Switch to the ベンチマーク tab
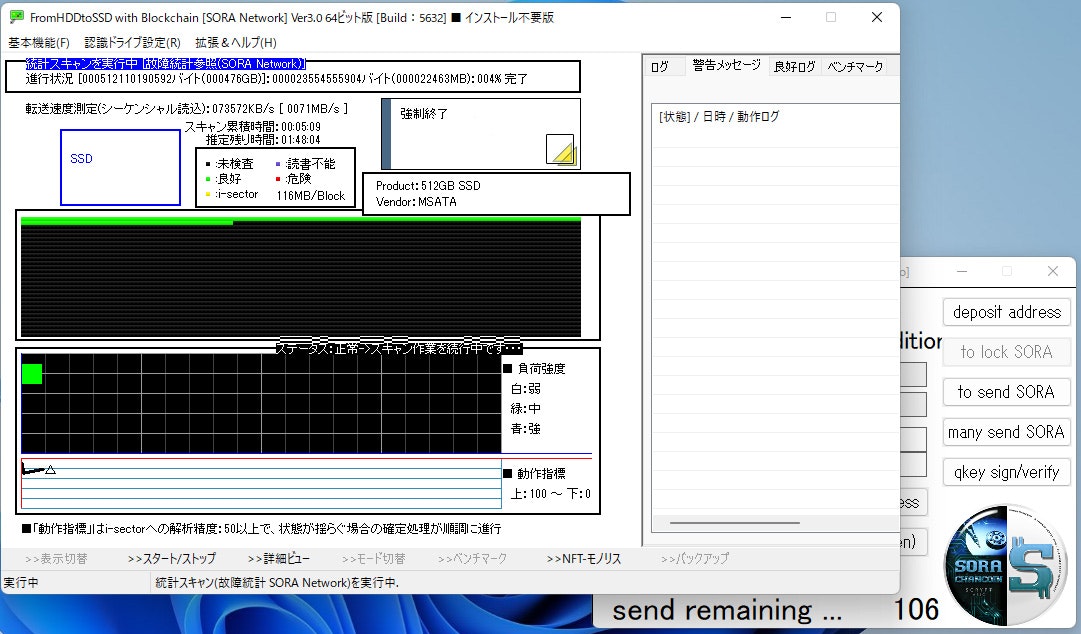 click(855, 66)
